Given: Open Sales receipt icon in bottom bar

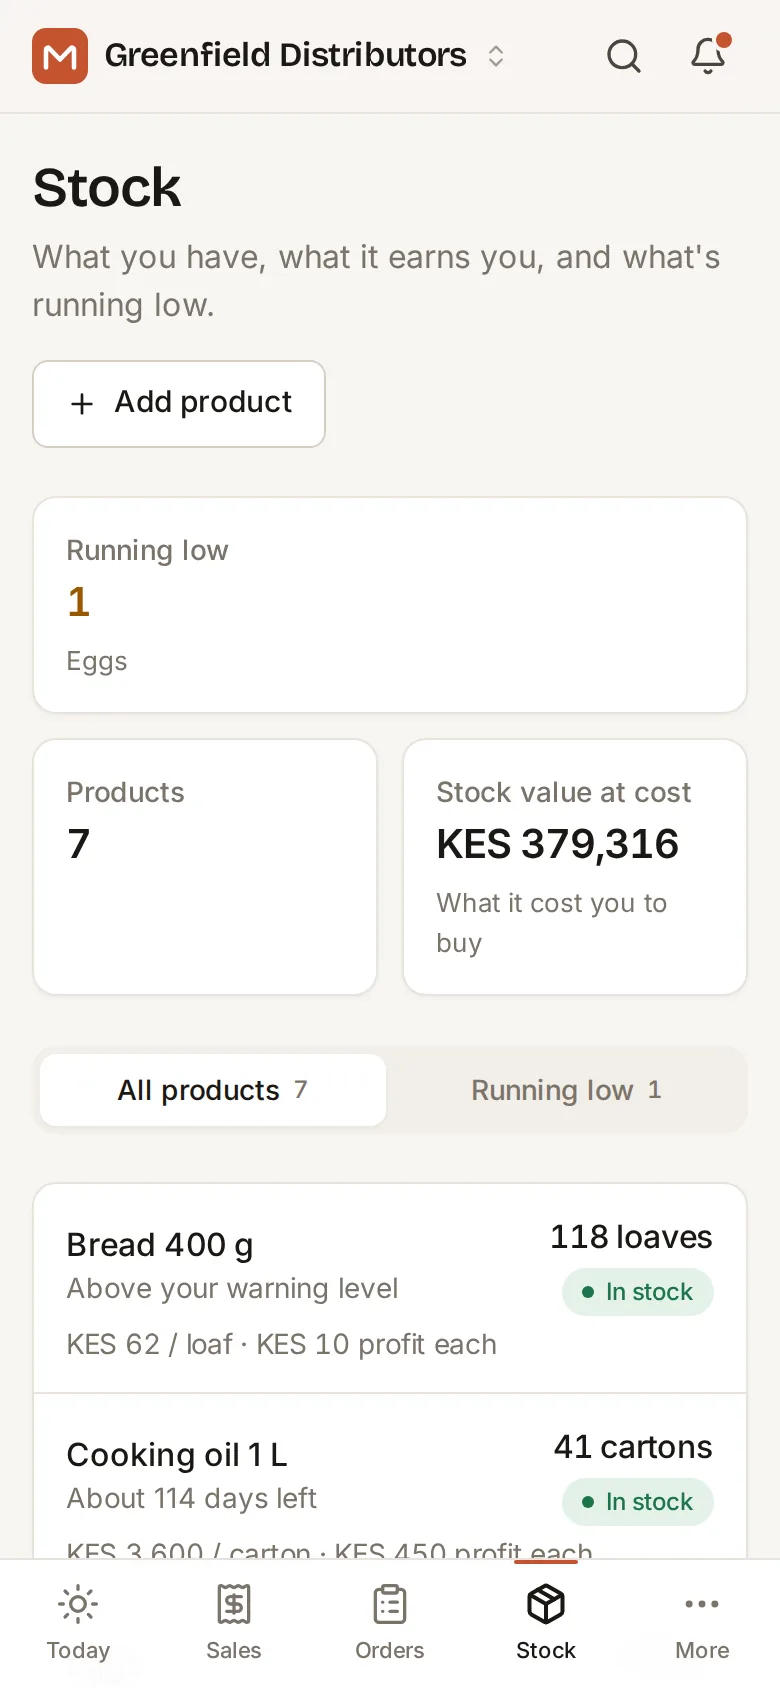Looking at the screenshot, I should click(234, 1604).
